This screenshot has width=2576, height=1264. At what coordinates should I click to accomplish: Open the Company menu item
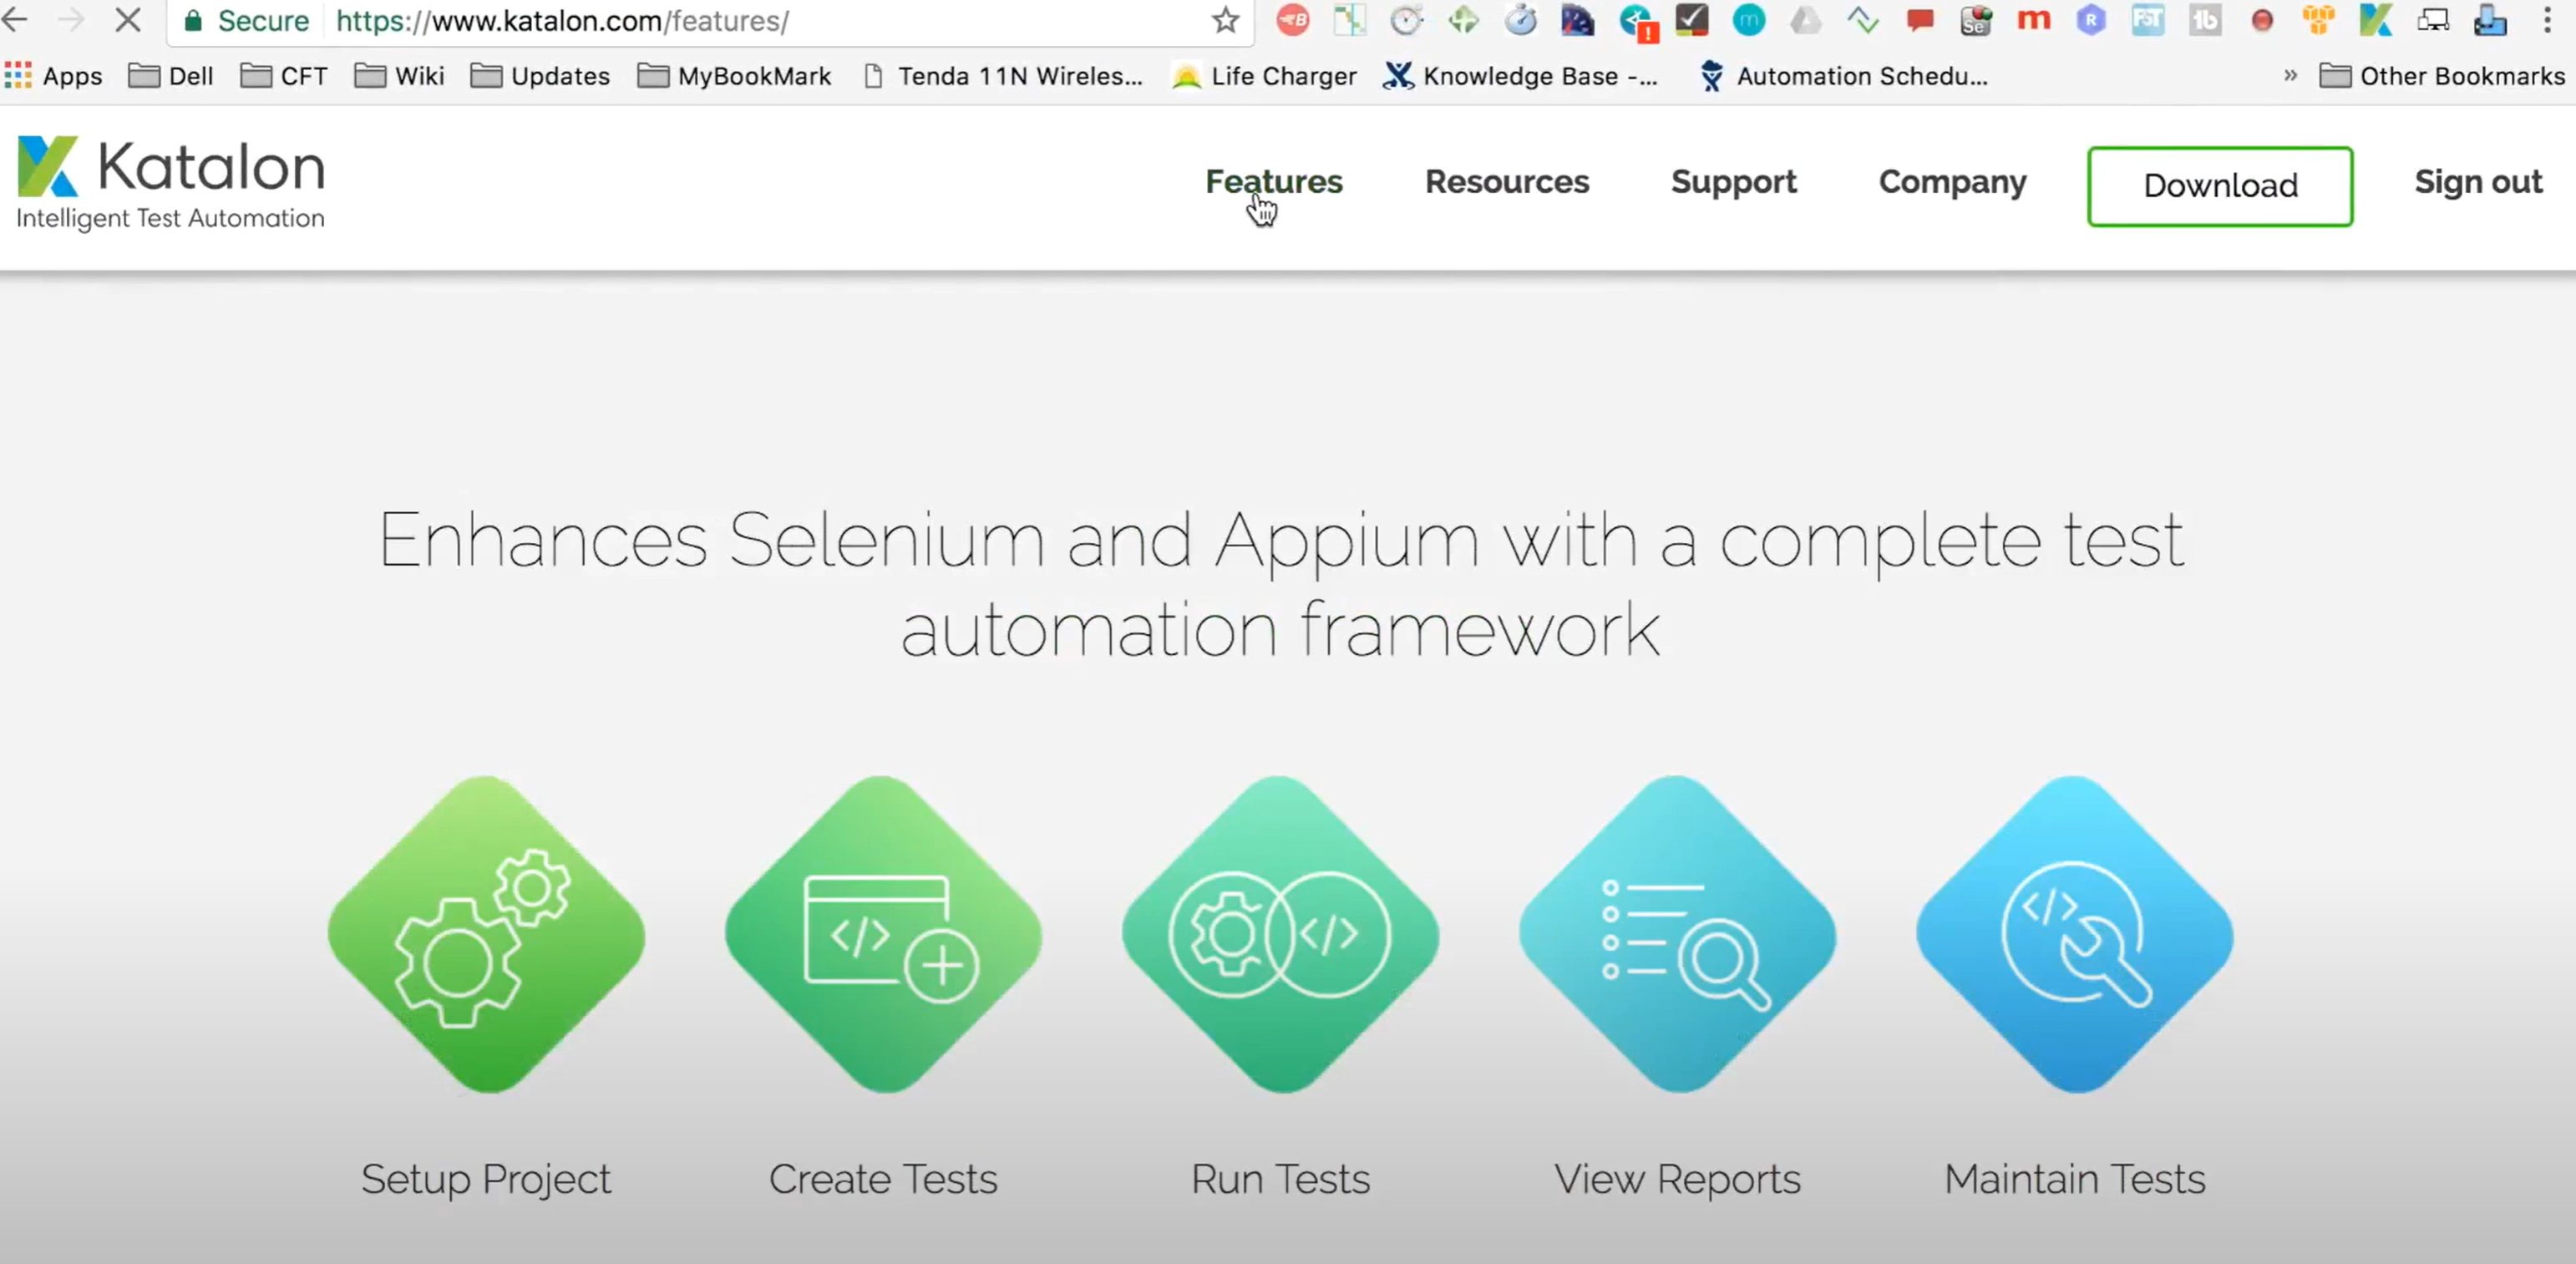click(x=1952, y=182)
